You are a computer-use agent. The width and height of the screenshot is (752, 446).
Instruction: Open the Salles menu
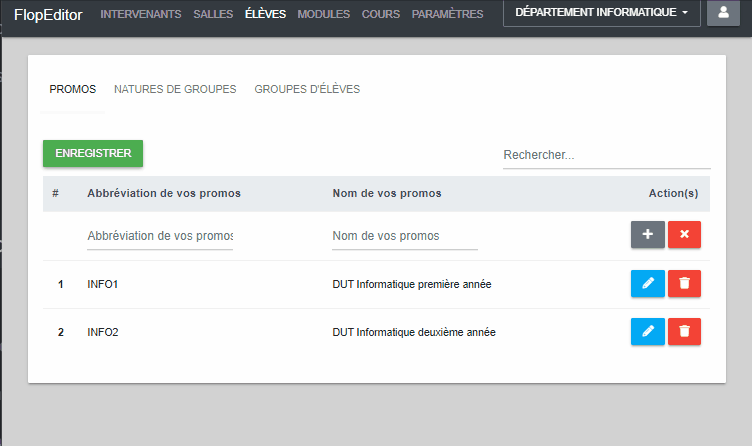pos(213,15)
